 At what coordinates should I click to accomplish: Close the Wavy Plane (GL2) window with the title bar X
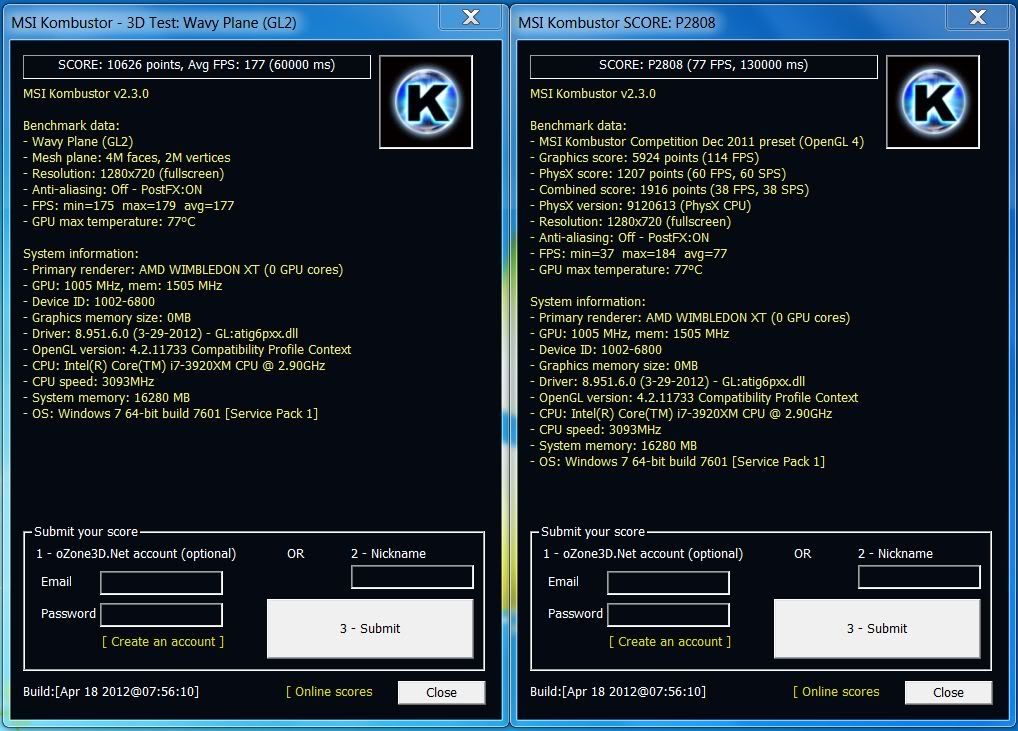pyautogui.click(x=471, y=18)
